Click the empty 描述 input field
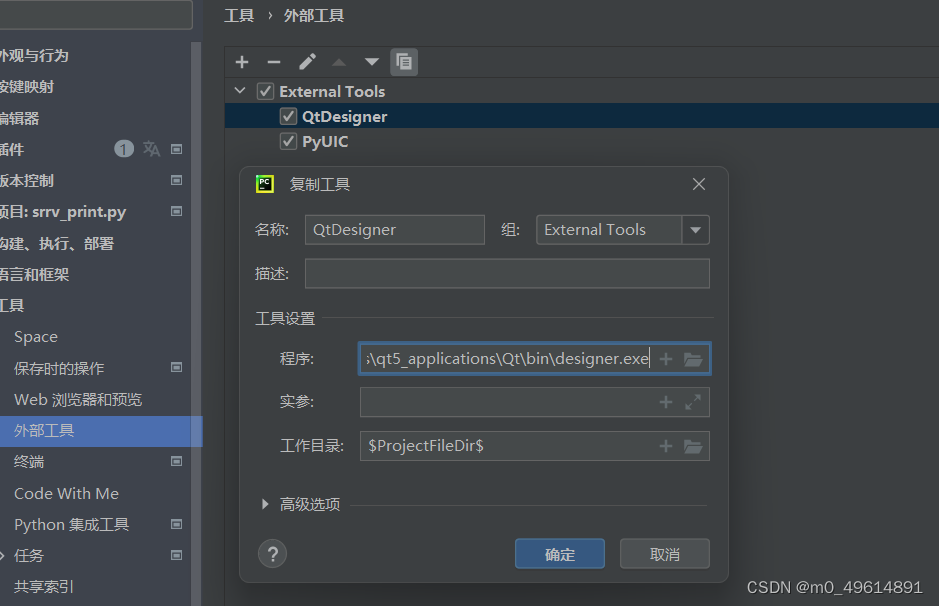The image size is (939, 606). [507, 274]
